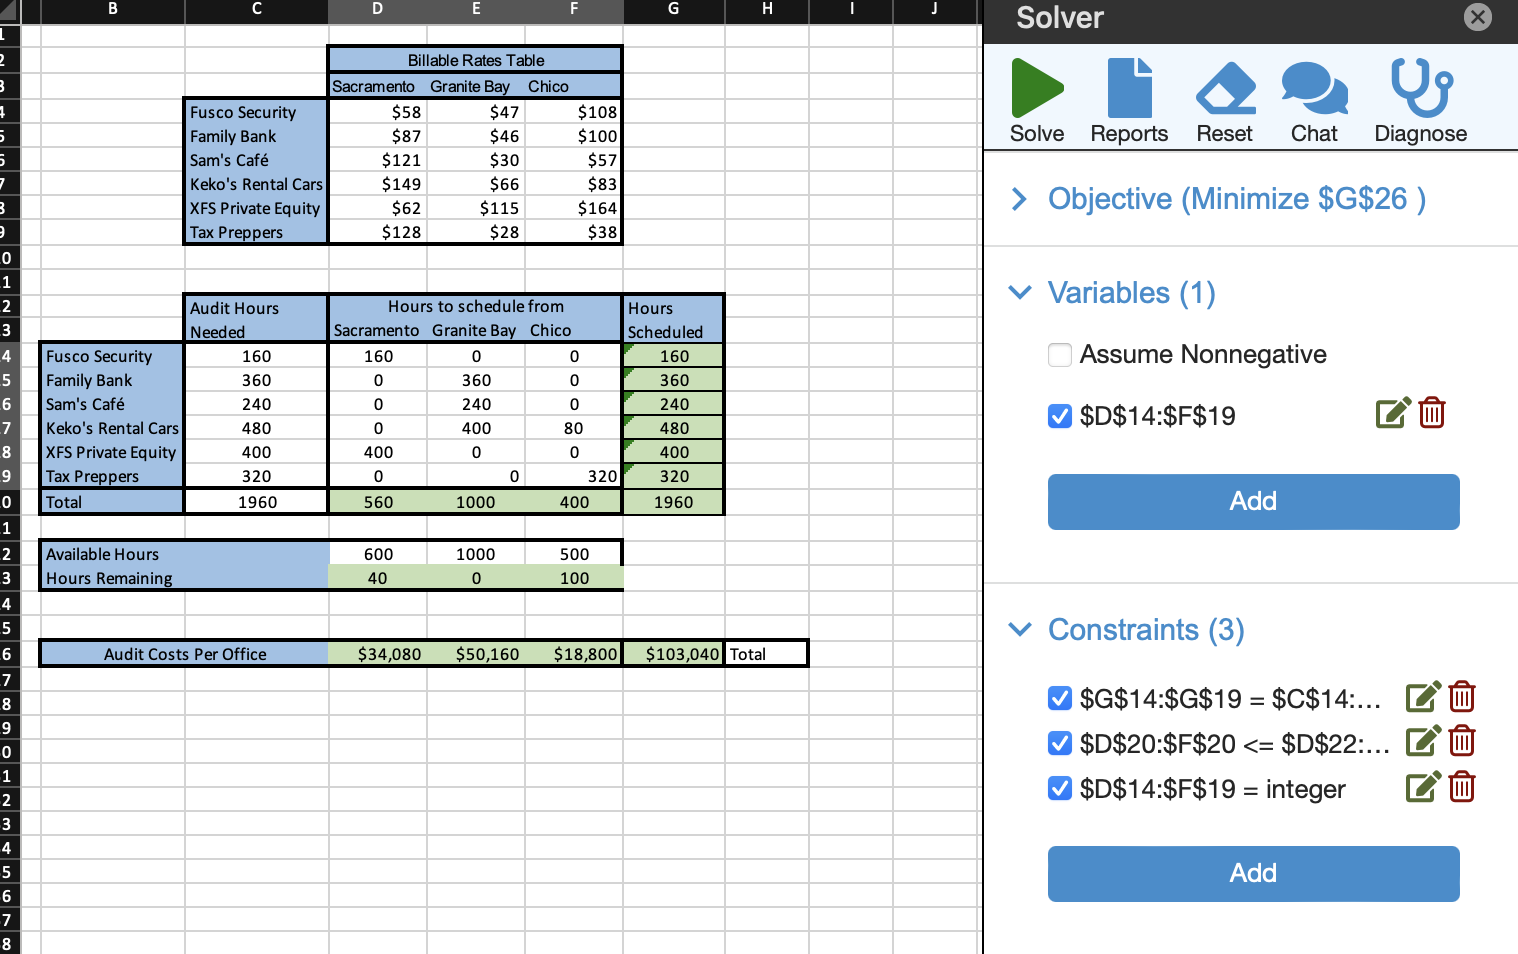Uncheck the $D$14:$F$19 variable checkbox

coord(1060,416)
